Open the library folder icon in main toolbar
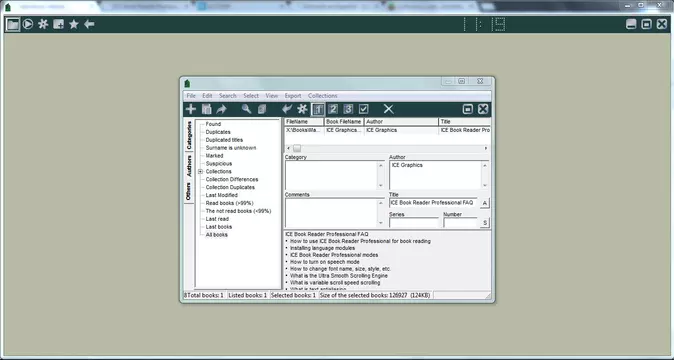 12,24
